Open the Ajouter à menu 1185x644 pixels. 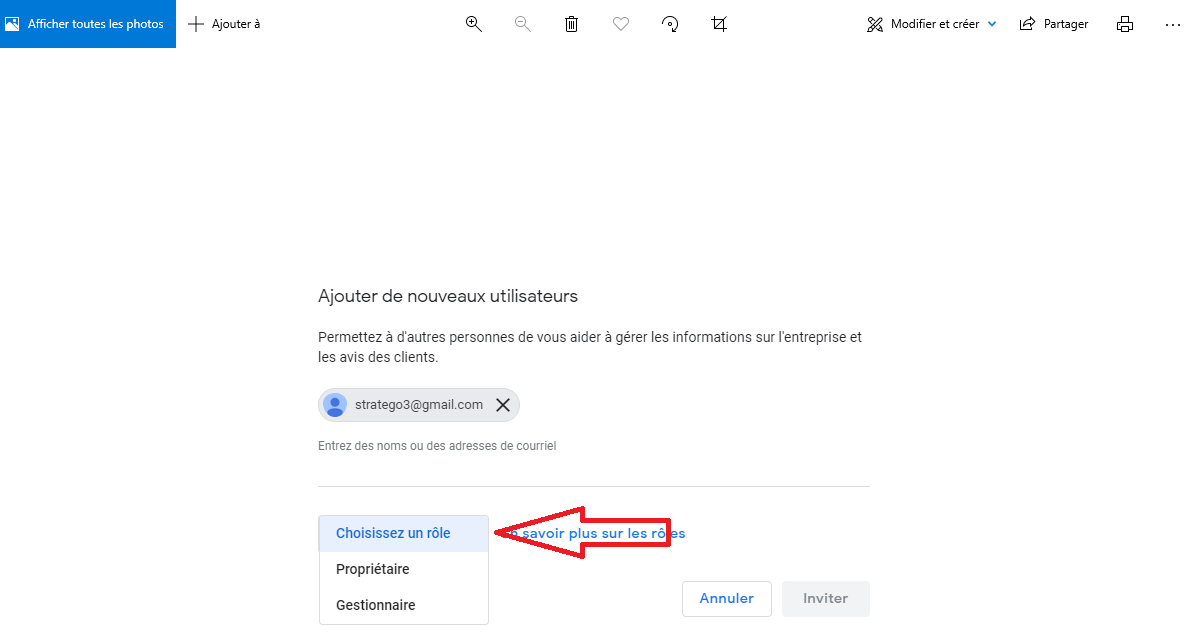[x=224, y=23]
